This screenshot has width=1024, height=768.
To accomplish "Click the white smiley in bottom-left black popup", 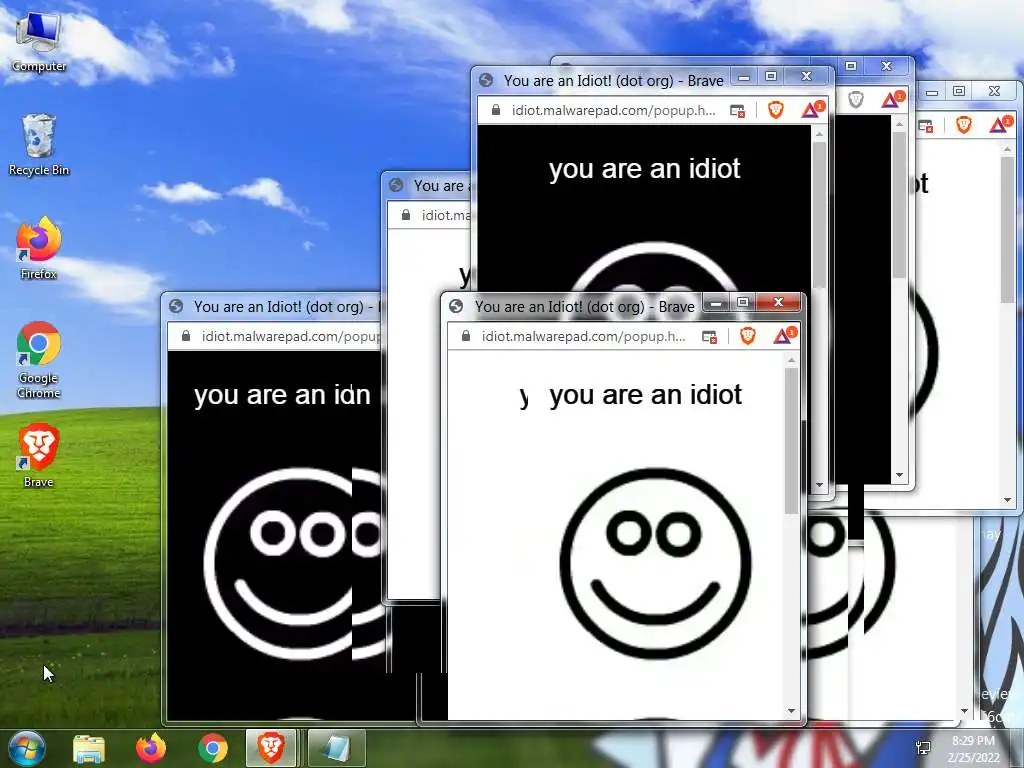I will tap(292, 563).
